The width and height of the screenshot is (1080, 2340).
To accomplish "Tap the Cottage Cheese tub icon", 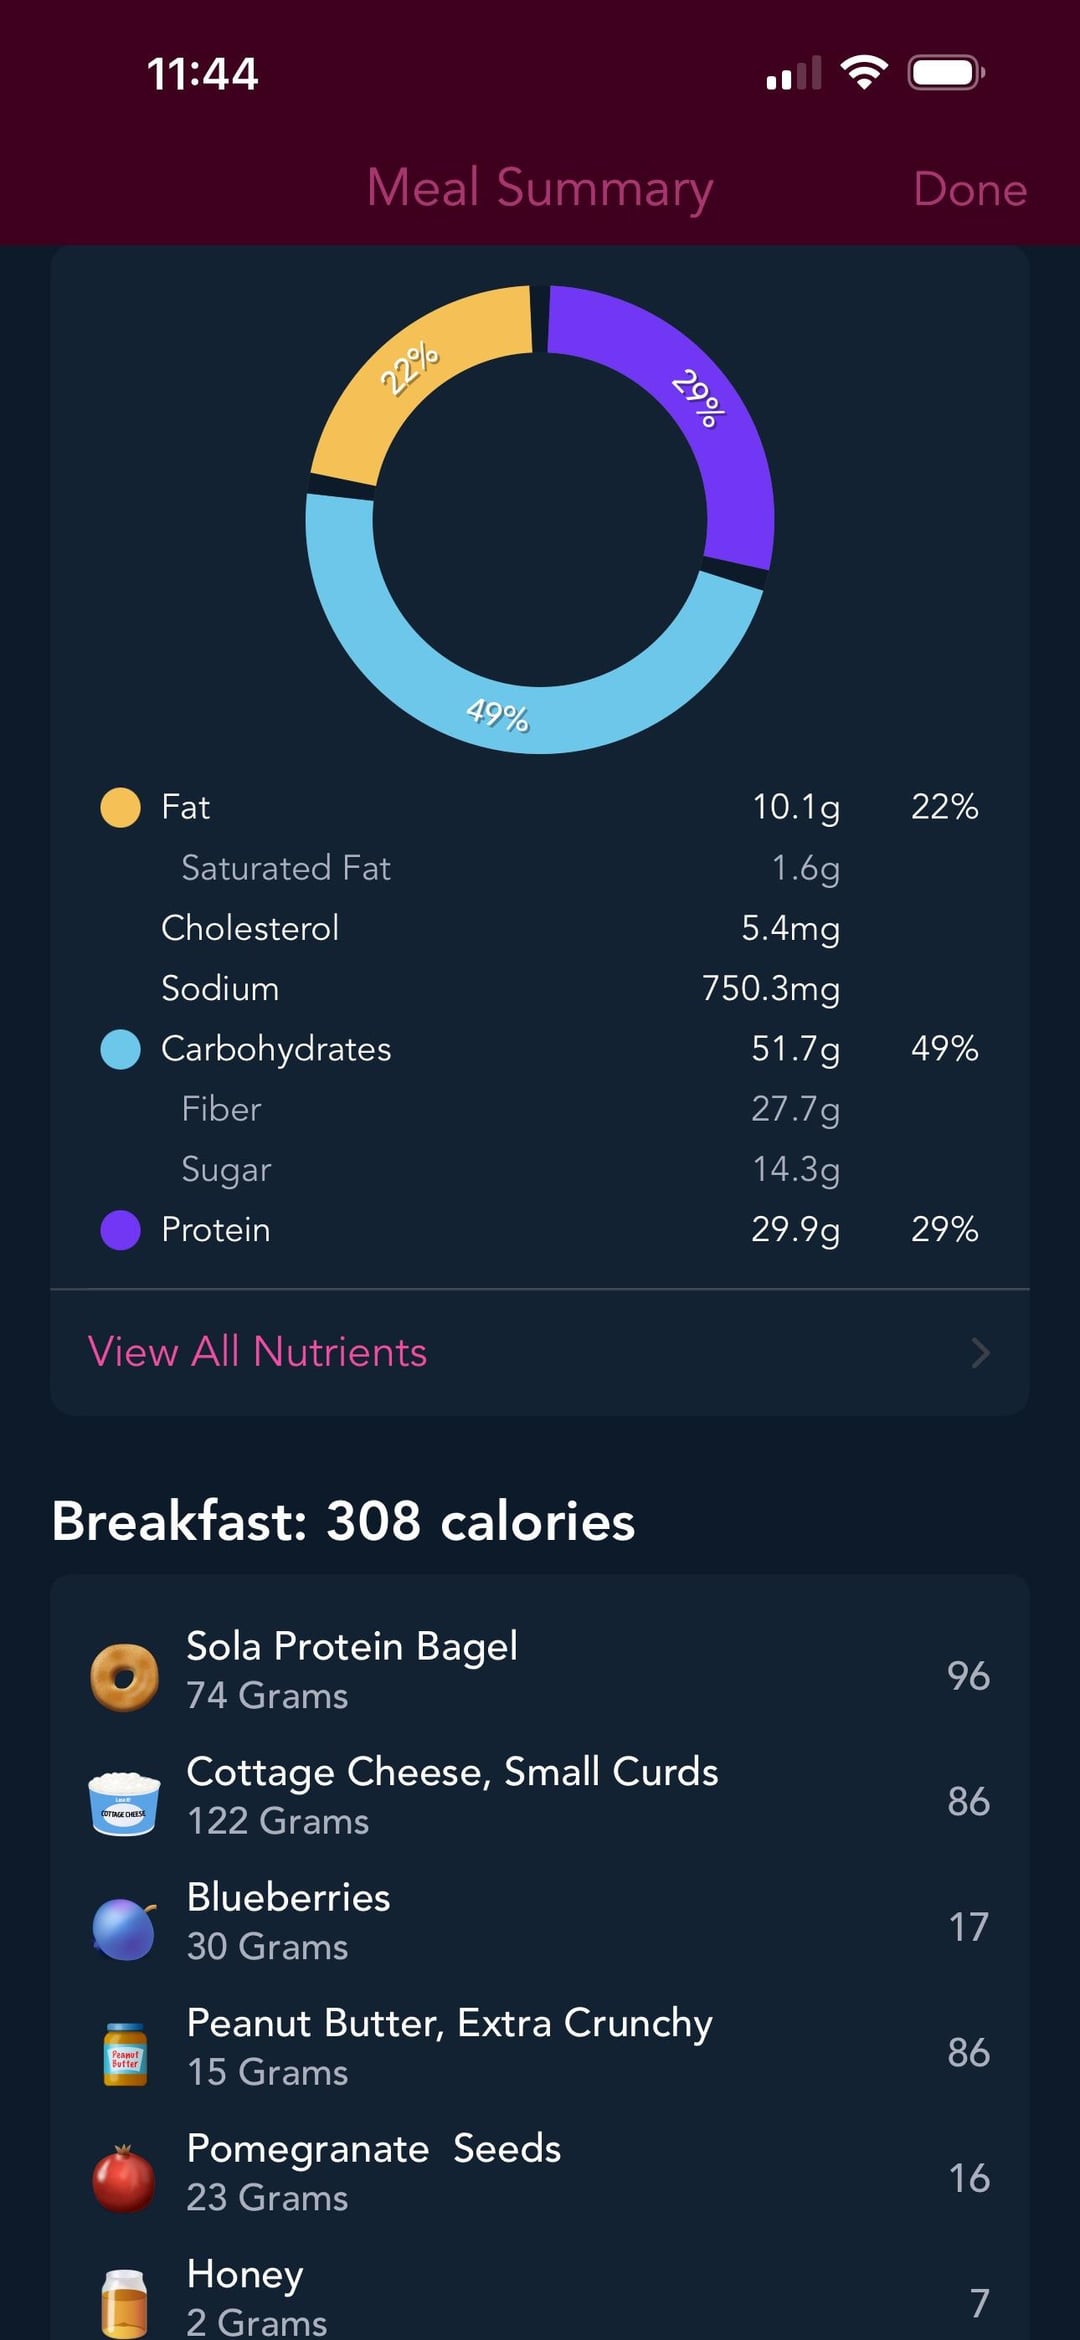I will (124, 1802).
